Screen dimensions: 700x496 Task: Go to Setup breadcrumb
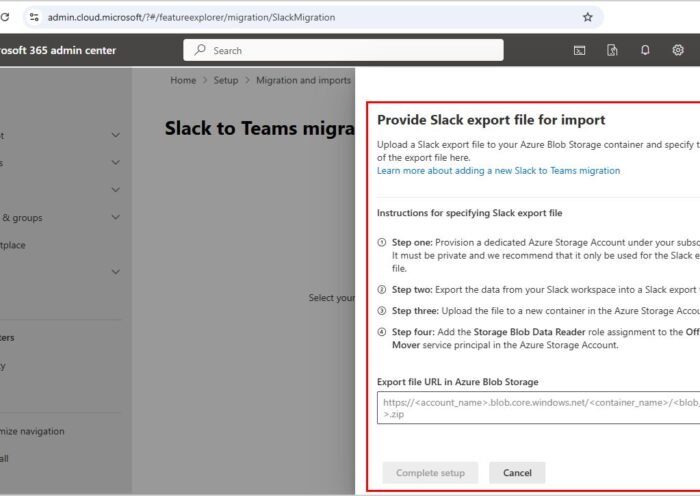point(226,80)
